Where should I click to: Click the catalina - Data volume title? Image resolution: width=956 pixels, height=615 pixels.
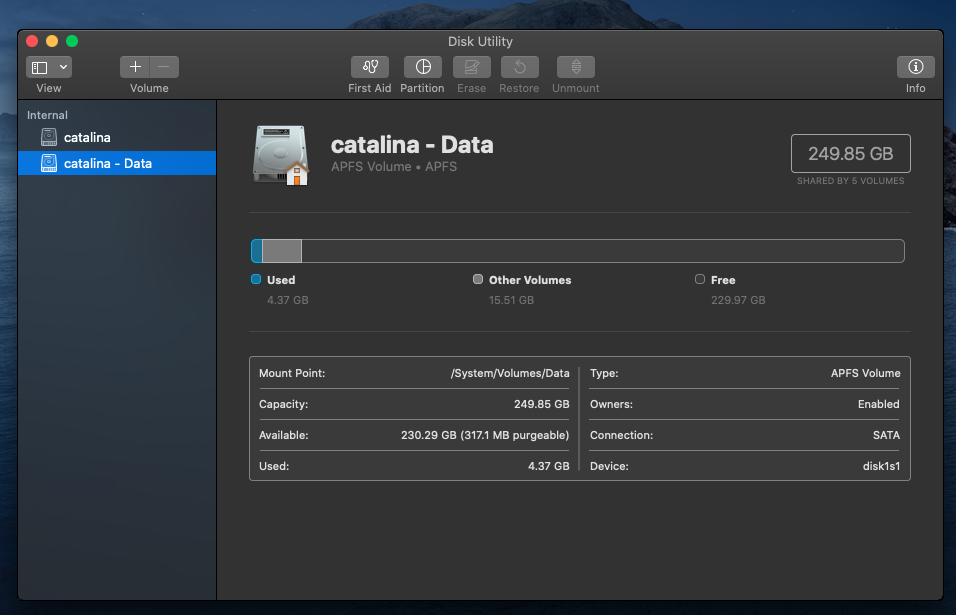[412, 145]
